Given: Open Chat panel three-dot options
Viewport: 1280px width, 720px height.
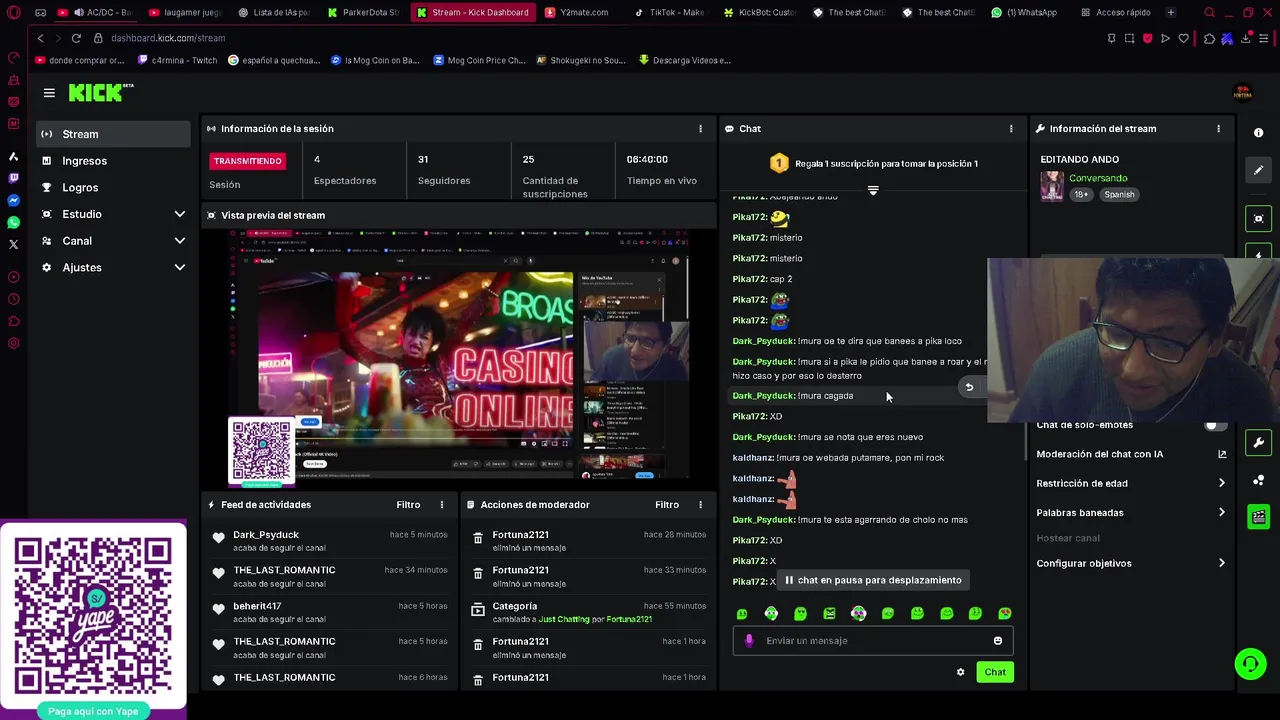Looking at the screenshot, I should coord(1011,129).
